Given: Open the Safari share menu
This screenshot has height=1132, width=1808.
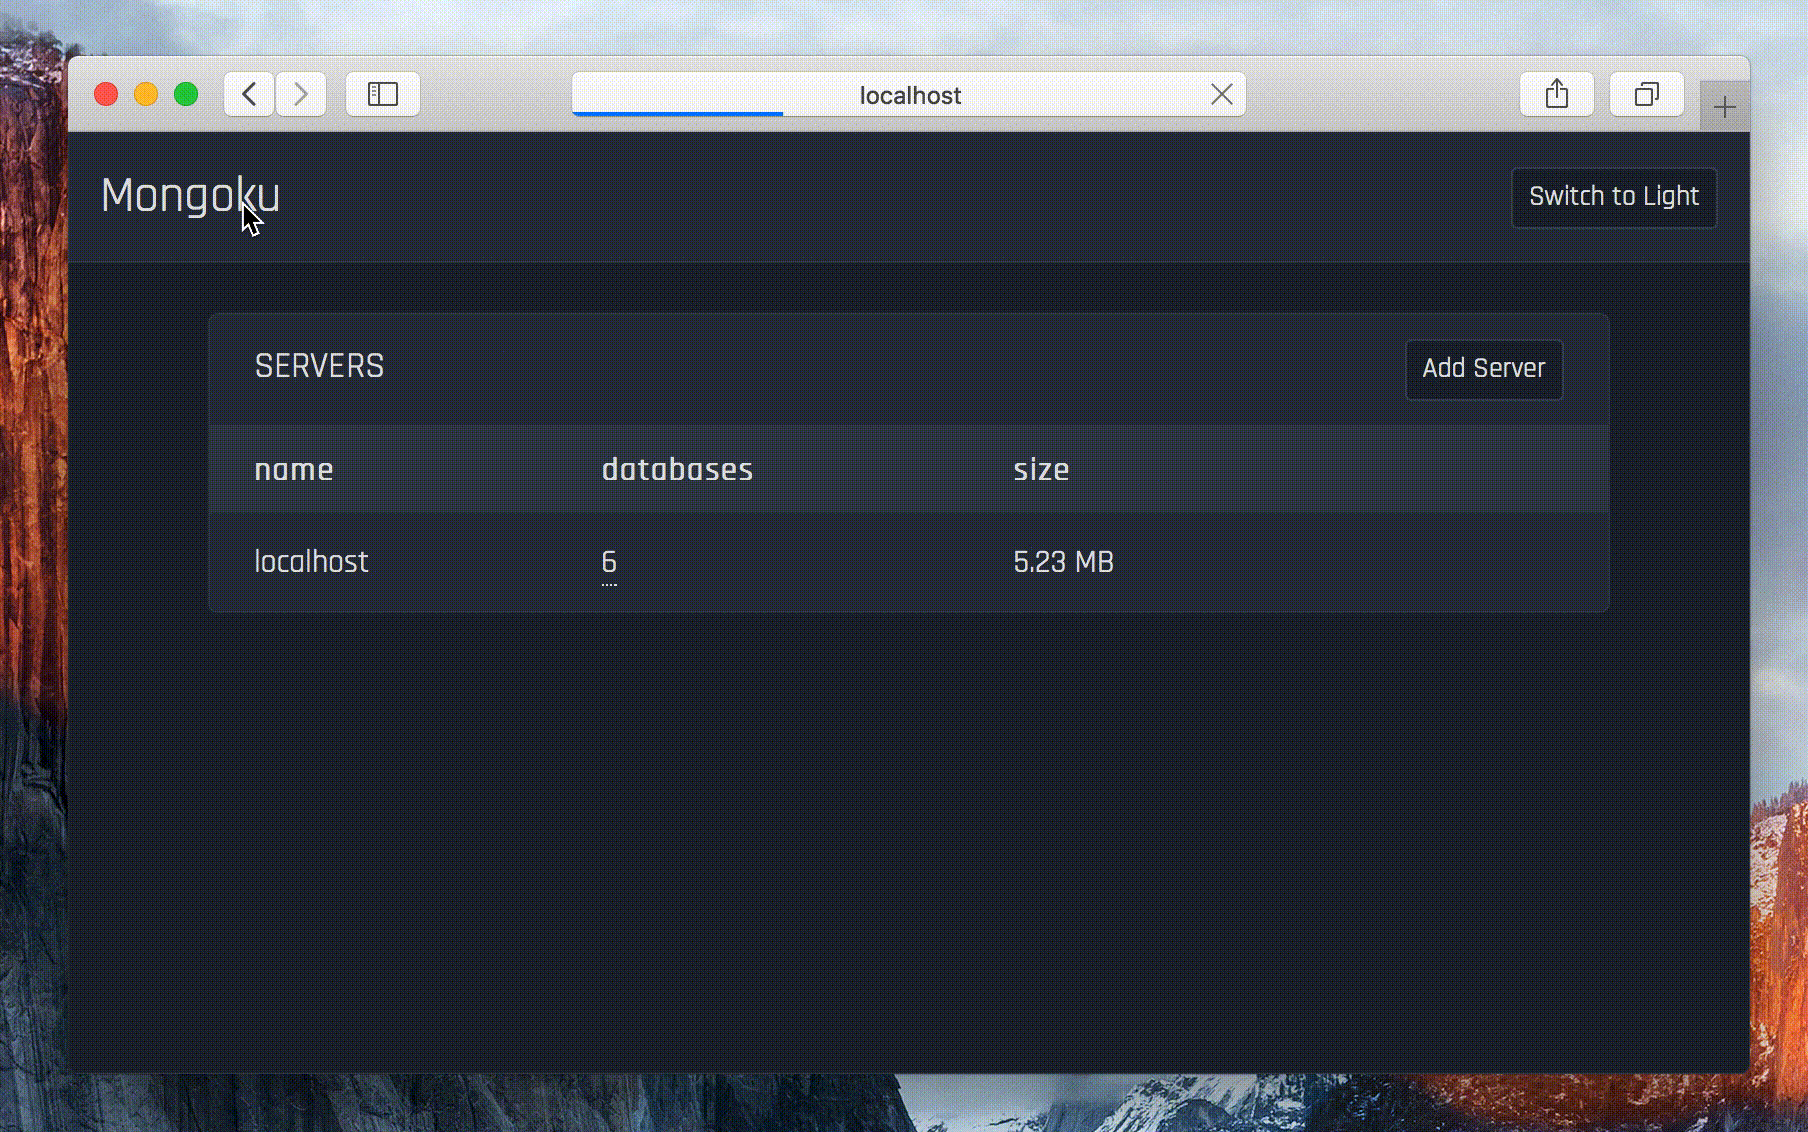Looking at the screenshot, I should tap(1557, 95).
